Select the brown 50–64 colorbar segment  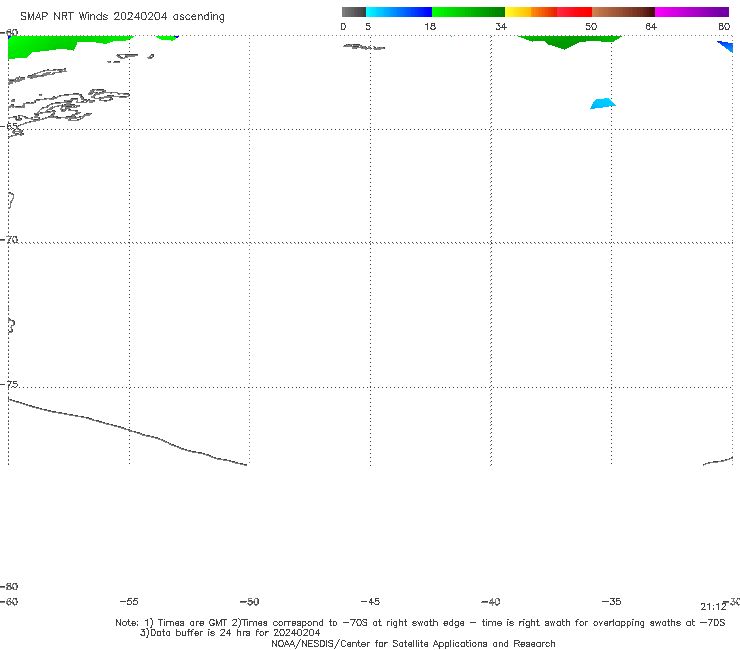point(623,12)
